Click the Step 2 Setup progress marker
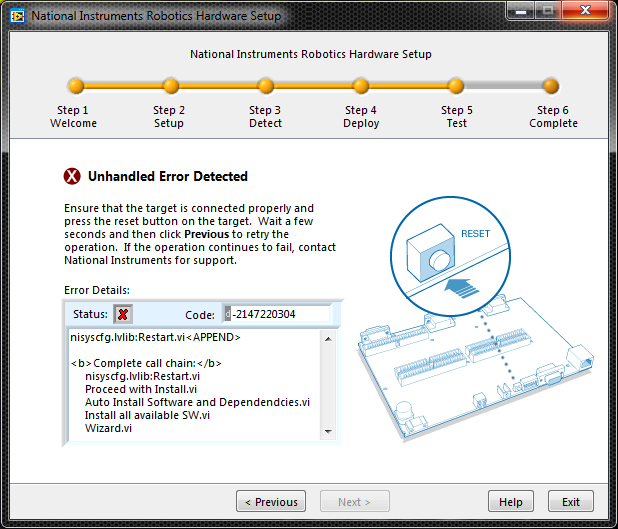This screenshot has width=618, height=529. 171,86
